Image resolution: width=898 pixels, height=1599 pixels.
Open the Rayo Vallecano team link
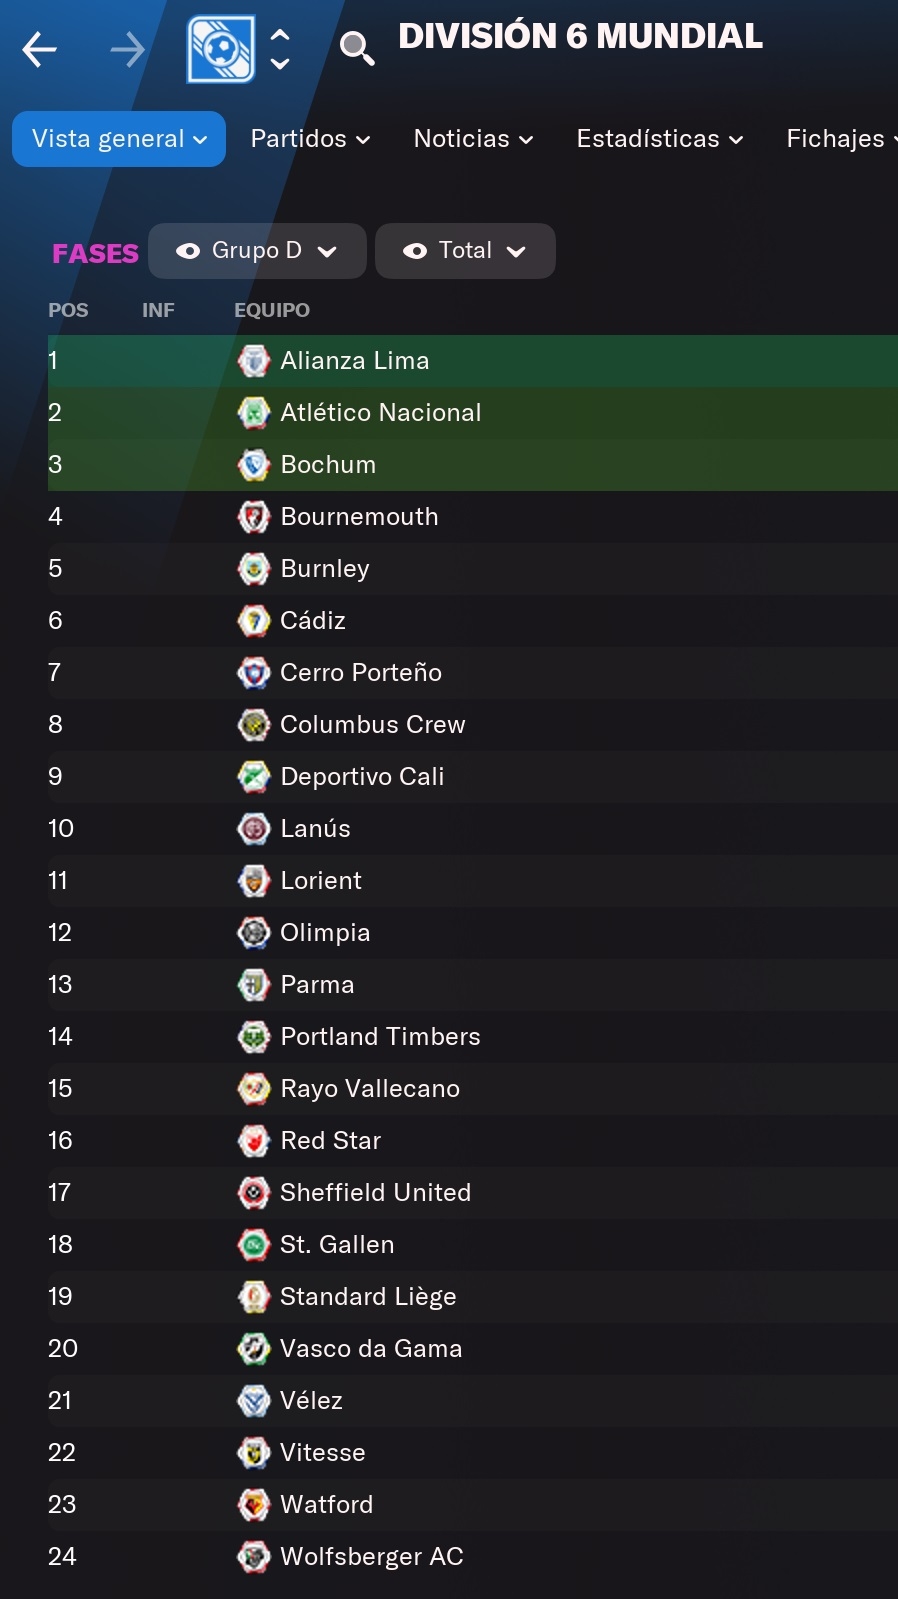[x=370, y=1089]
